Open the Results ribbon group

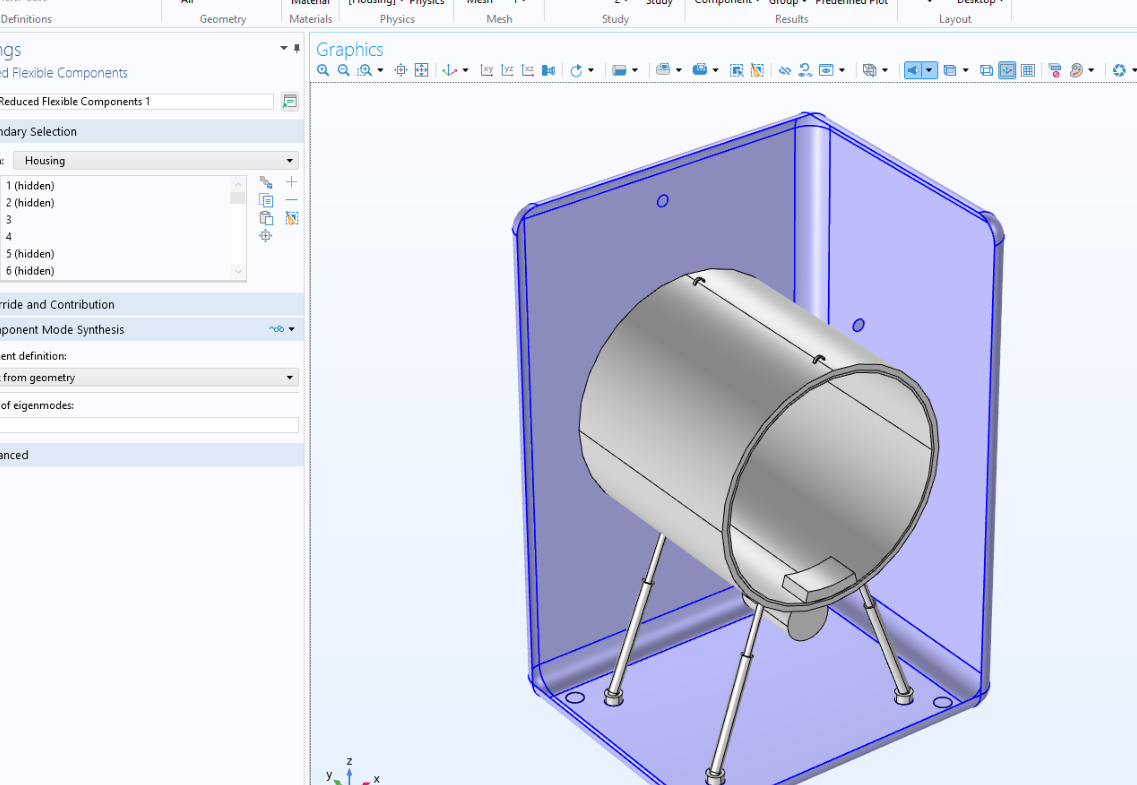coord(791,20)
